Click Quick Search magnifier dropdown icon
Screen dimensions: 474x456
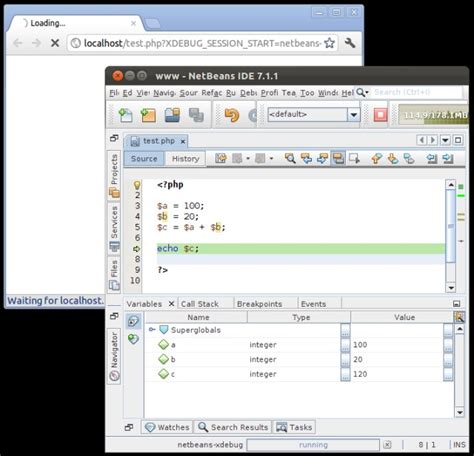[x=362, y=92]
